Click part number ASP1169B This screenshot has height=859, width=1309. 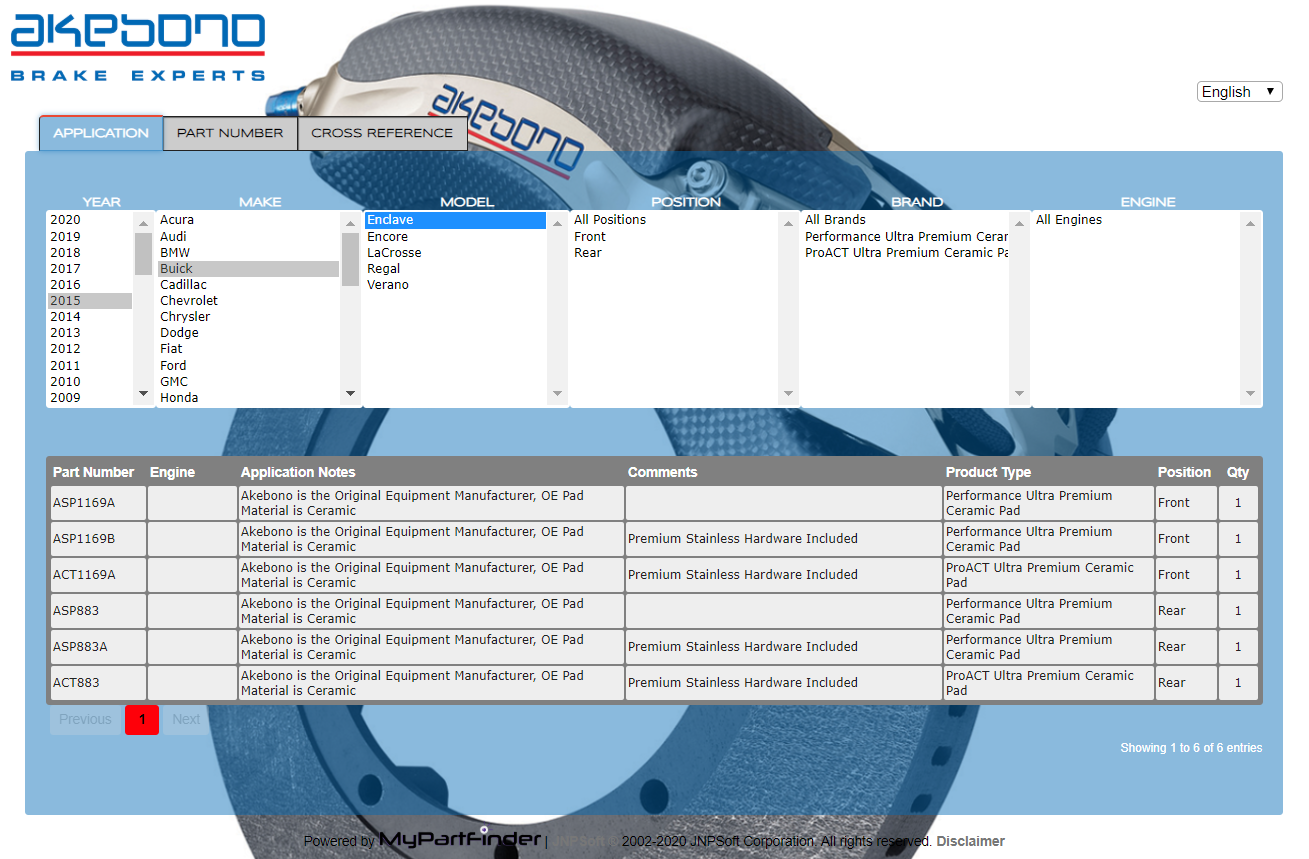[x=84, y=539]
